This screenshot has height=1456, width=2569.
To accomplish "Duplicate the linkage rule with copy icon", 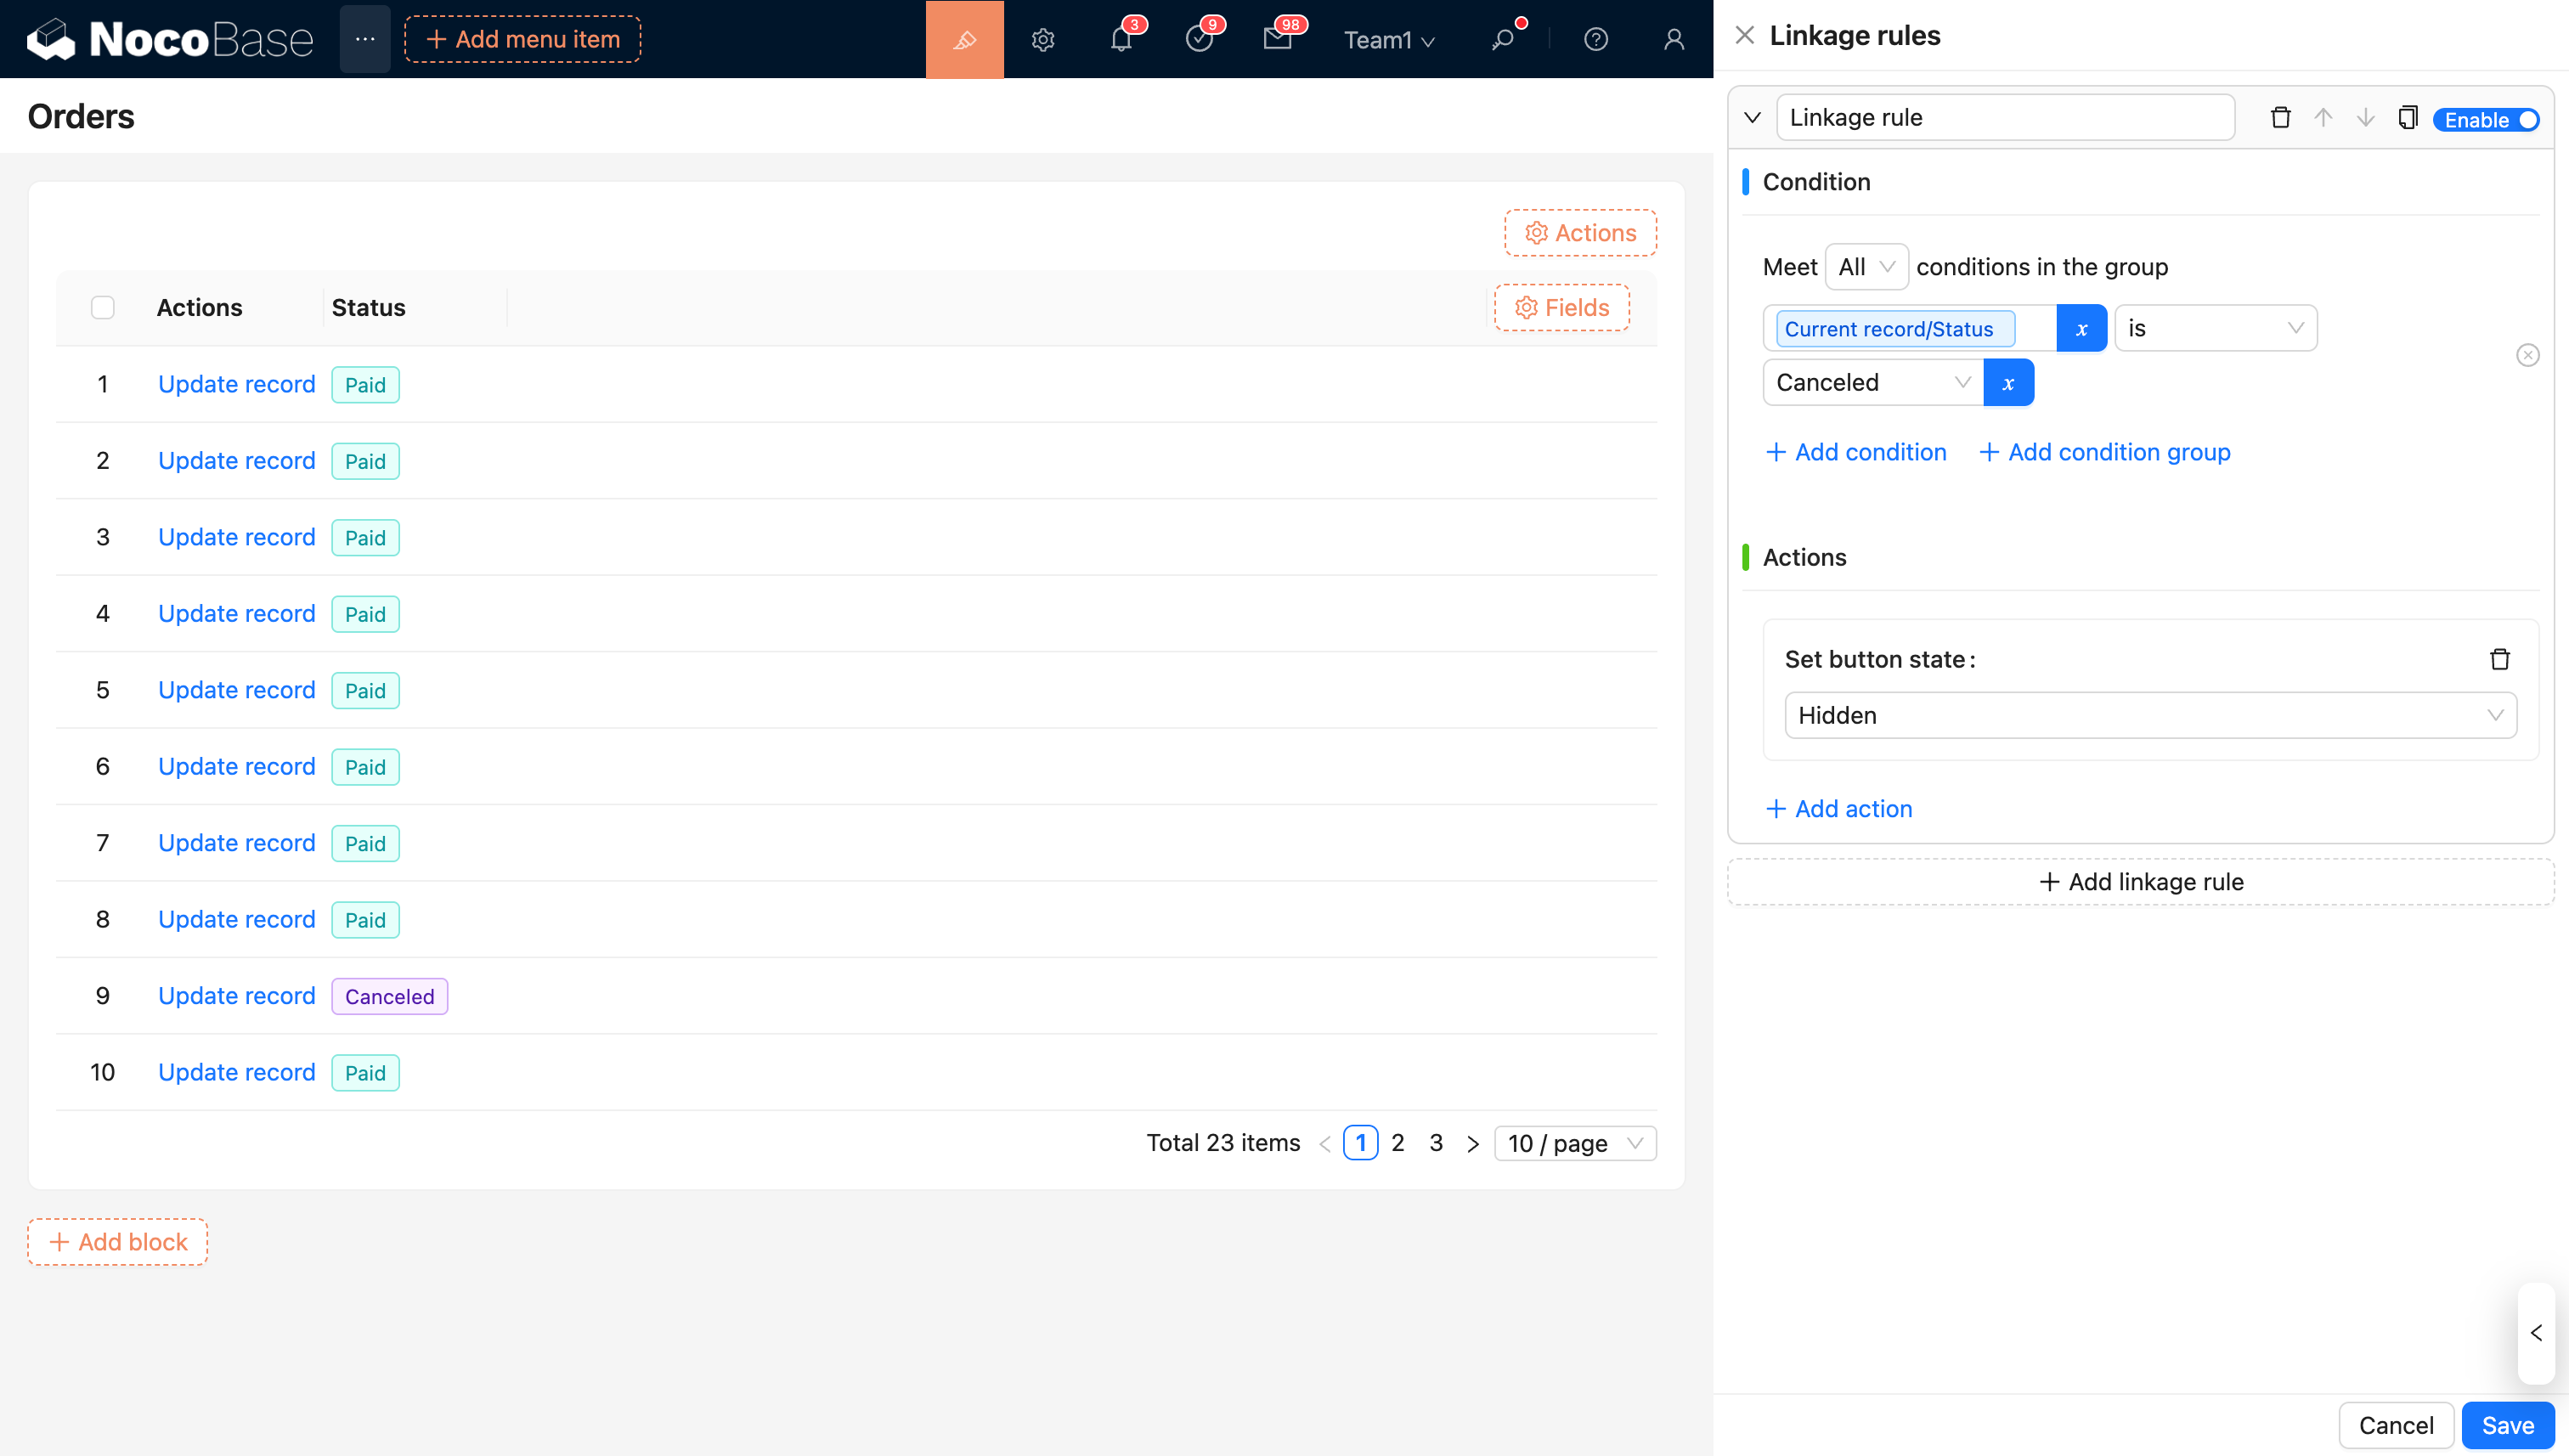I will coord(2407,118).
